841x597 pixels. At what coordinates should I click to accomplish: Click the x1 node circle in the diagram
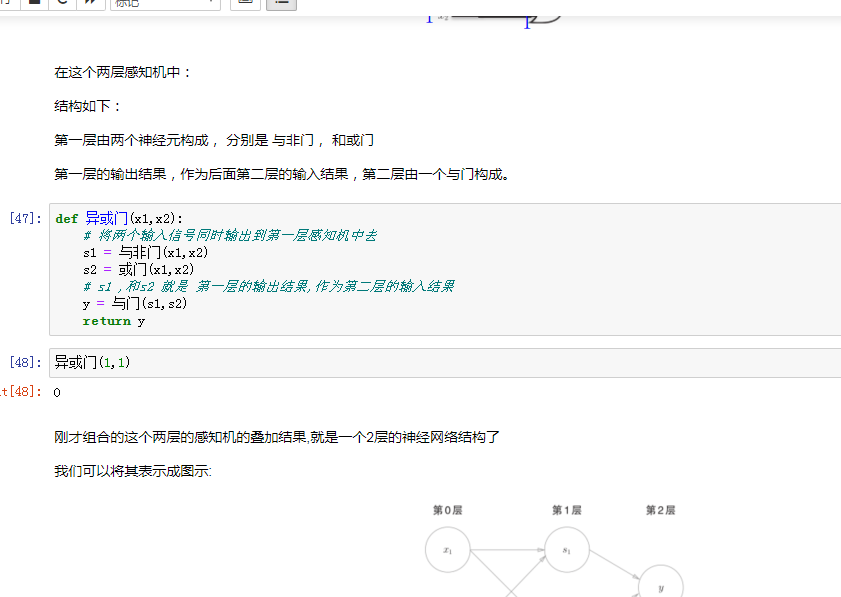point(448,550)
